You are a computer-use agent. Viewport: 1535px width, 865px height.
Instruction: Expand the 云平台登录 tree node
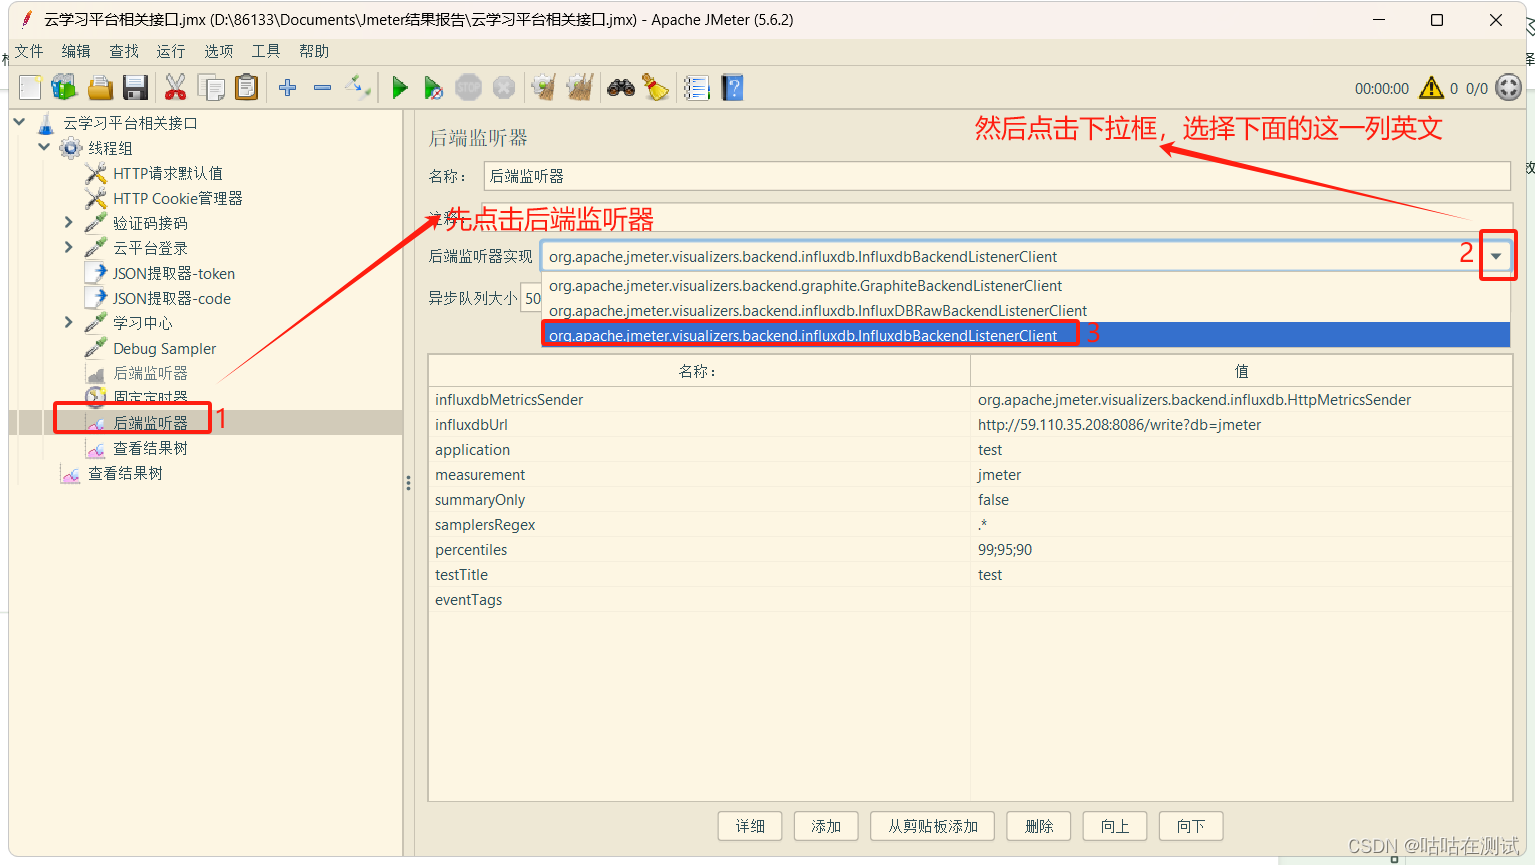68,247
